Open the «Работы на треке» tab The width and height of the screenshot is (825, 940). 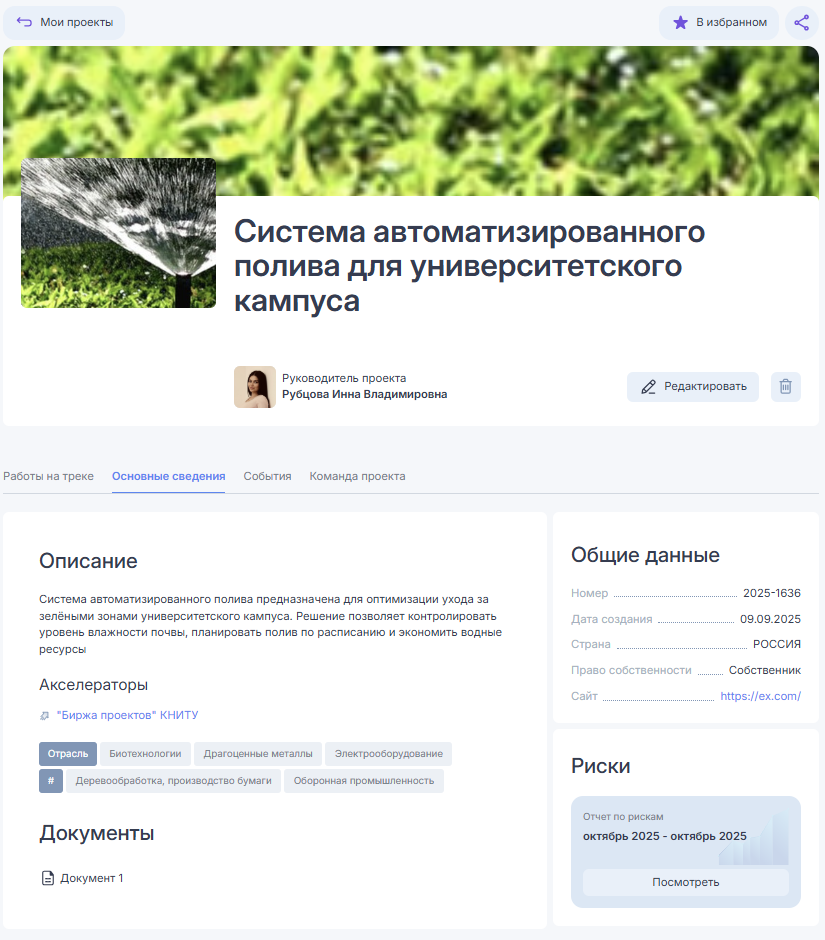[48, 476]
